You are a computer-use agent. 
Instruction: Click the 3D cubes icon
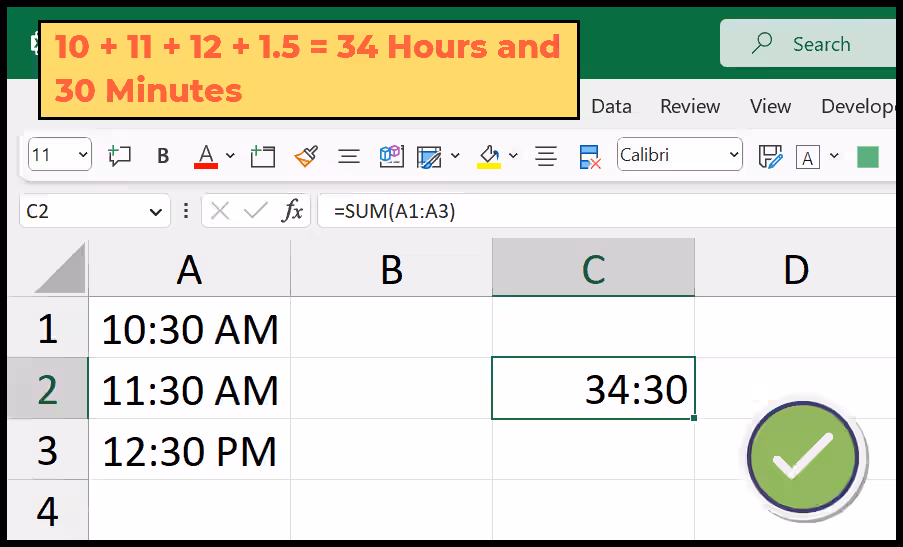[x=392, y=155]
